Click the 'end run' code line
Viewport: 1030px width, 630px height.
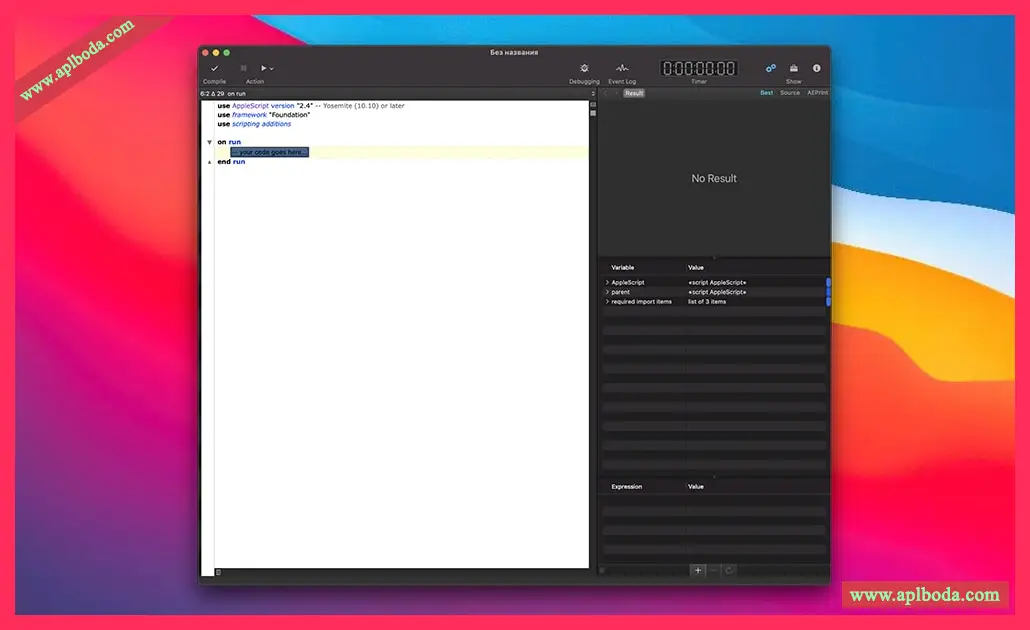coord(231,162)
